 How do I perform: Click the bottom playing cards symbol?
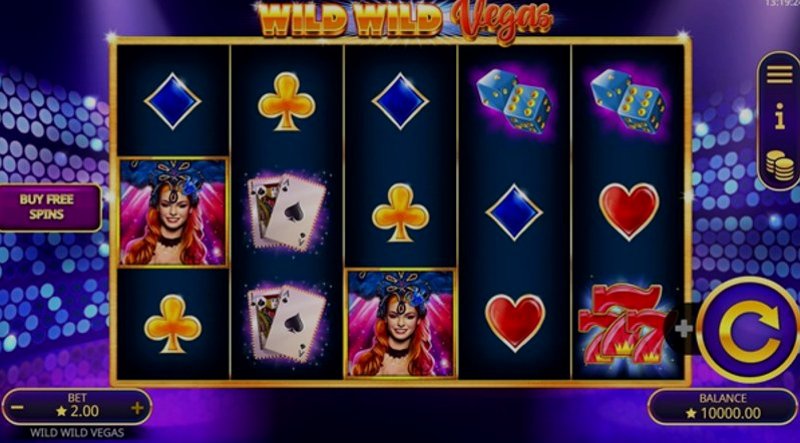click(x=287, y=323)
